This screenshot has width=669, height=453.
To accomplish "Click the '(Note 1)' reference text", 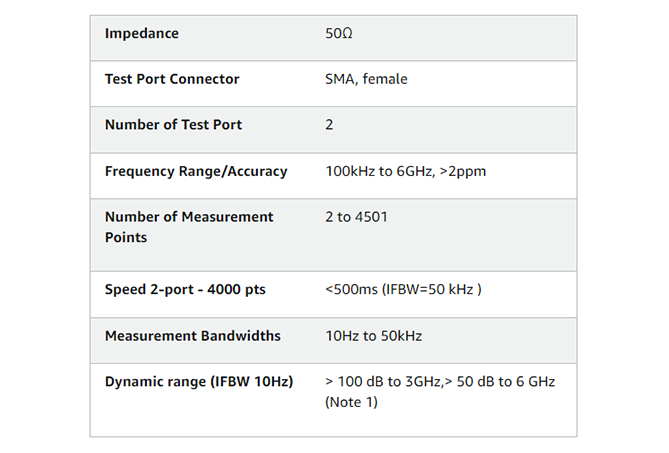I will pos(352,402).
